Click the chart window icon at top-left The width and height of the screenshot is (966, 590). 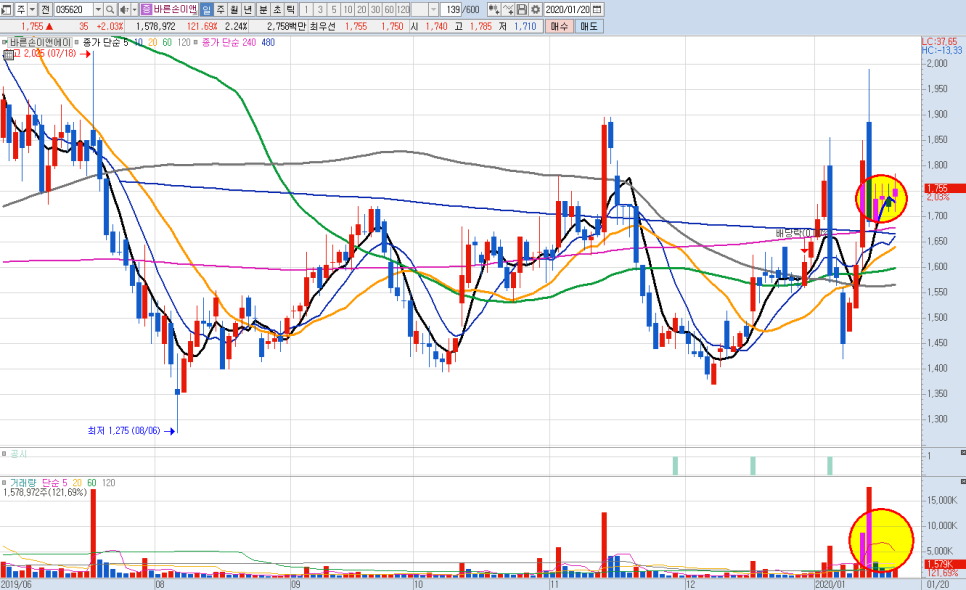pos(6,9)
